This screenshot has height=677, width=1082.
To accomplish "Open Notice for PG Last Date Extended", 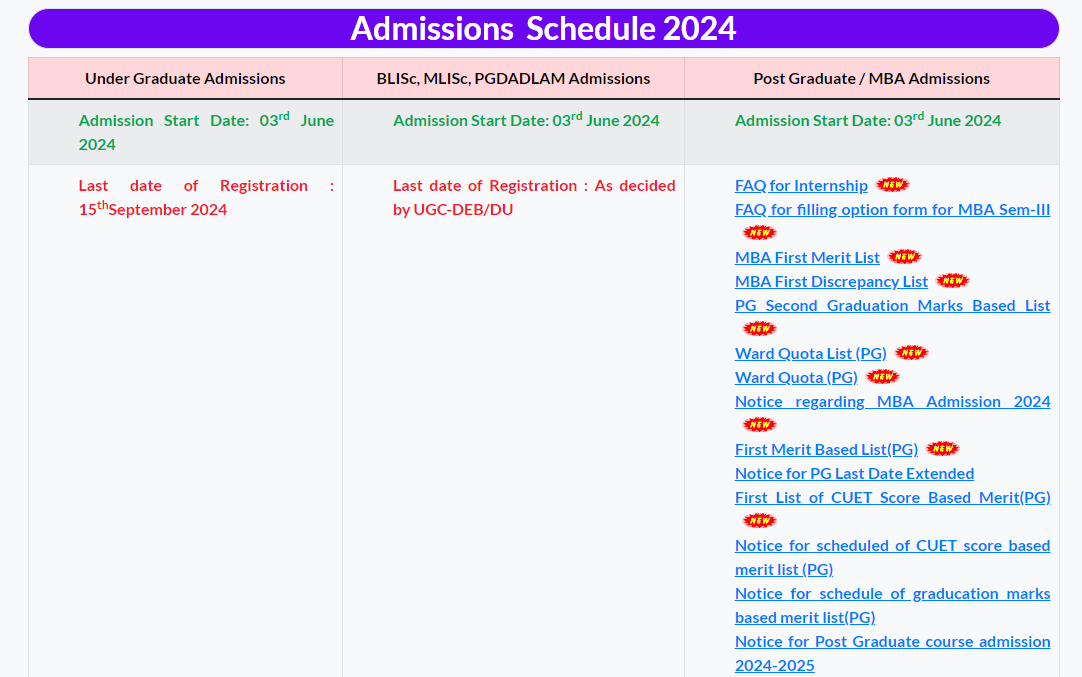I will point(854,473).
